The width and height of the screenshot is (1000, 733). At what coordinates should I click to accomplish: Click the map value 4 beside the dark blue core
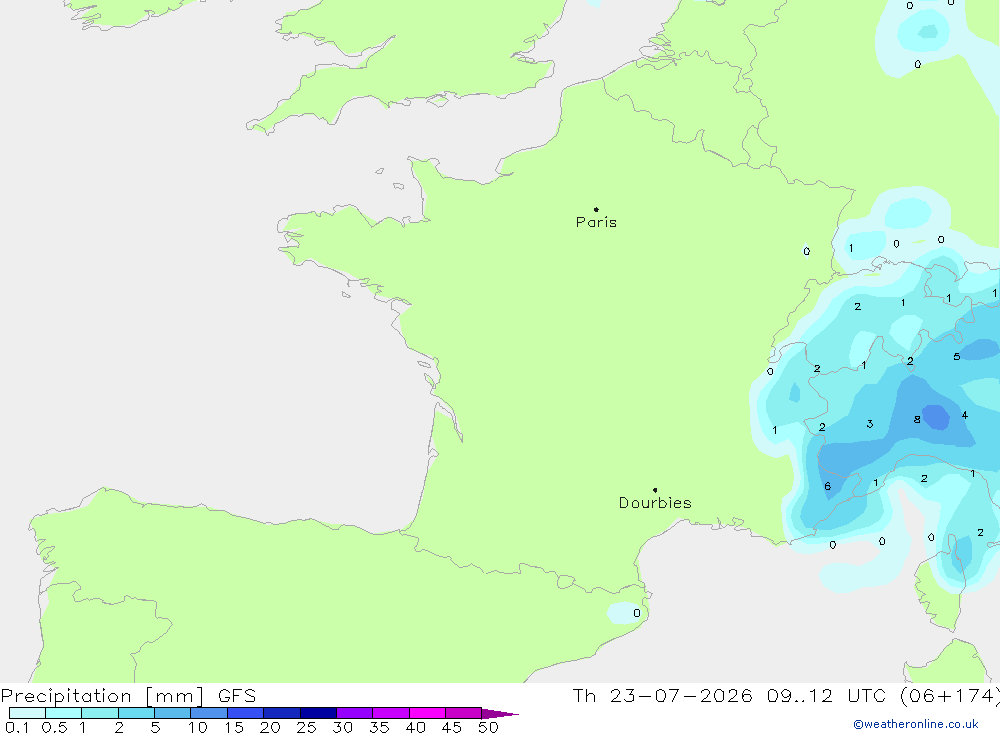(965, 415)
